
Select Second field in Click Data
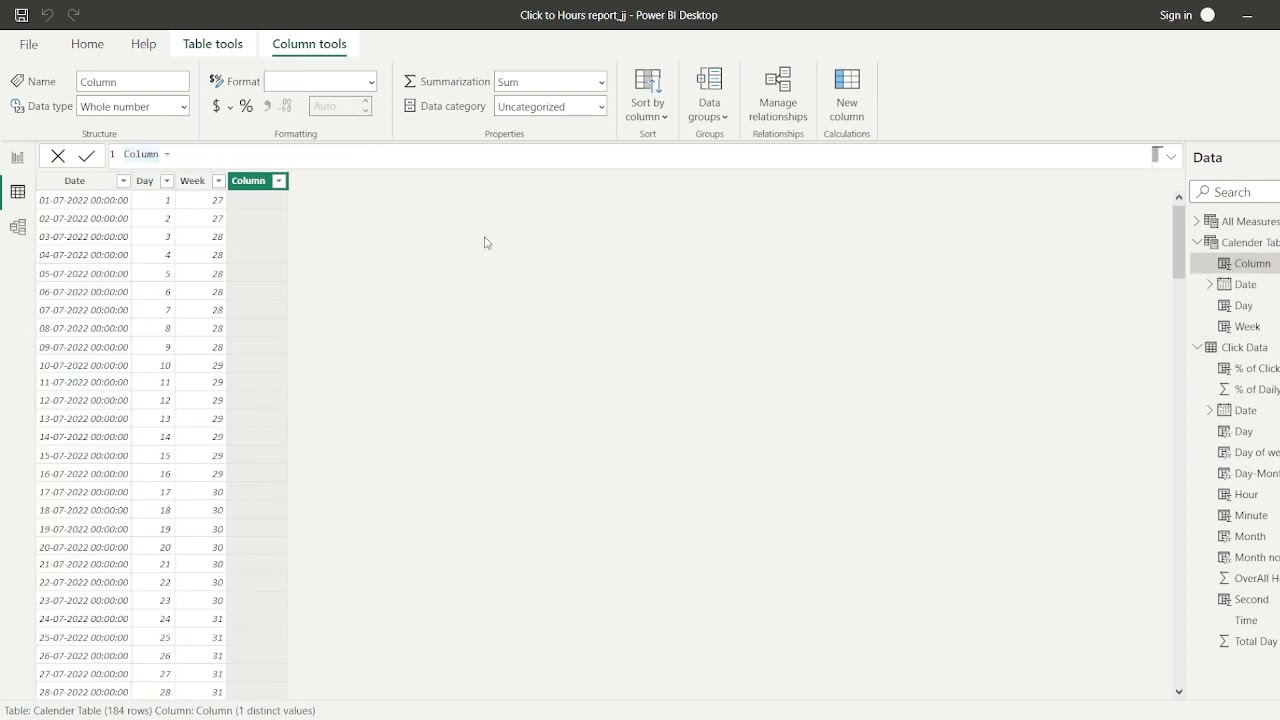(x=1251, y=599)
